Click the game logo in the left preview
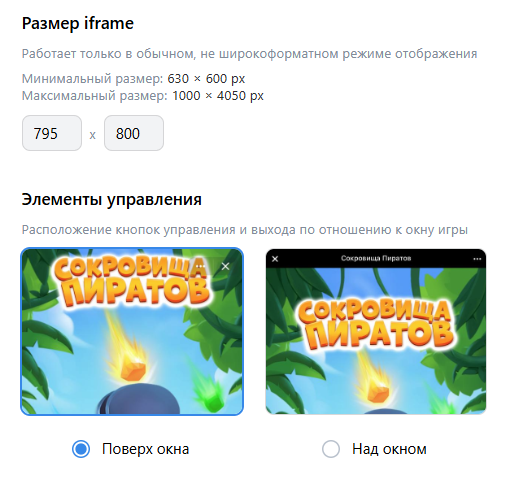 tap(131, 282)
